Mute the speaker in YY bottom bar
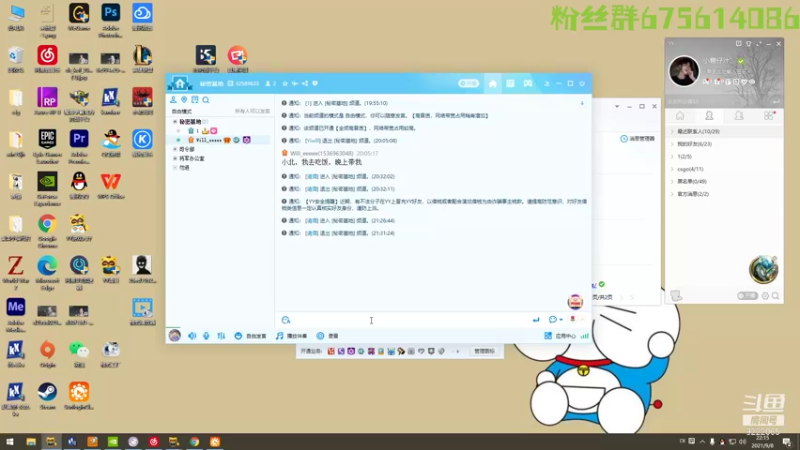This screenshot has height=450, width=800. coord(192,336)
